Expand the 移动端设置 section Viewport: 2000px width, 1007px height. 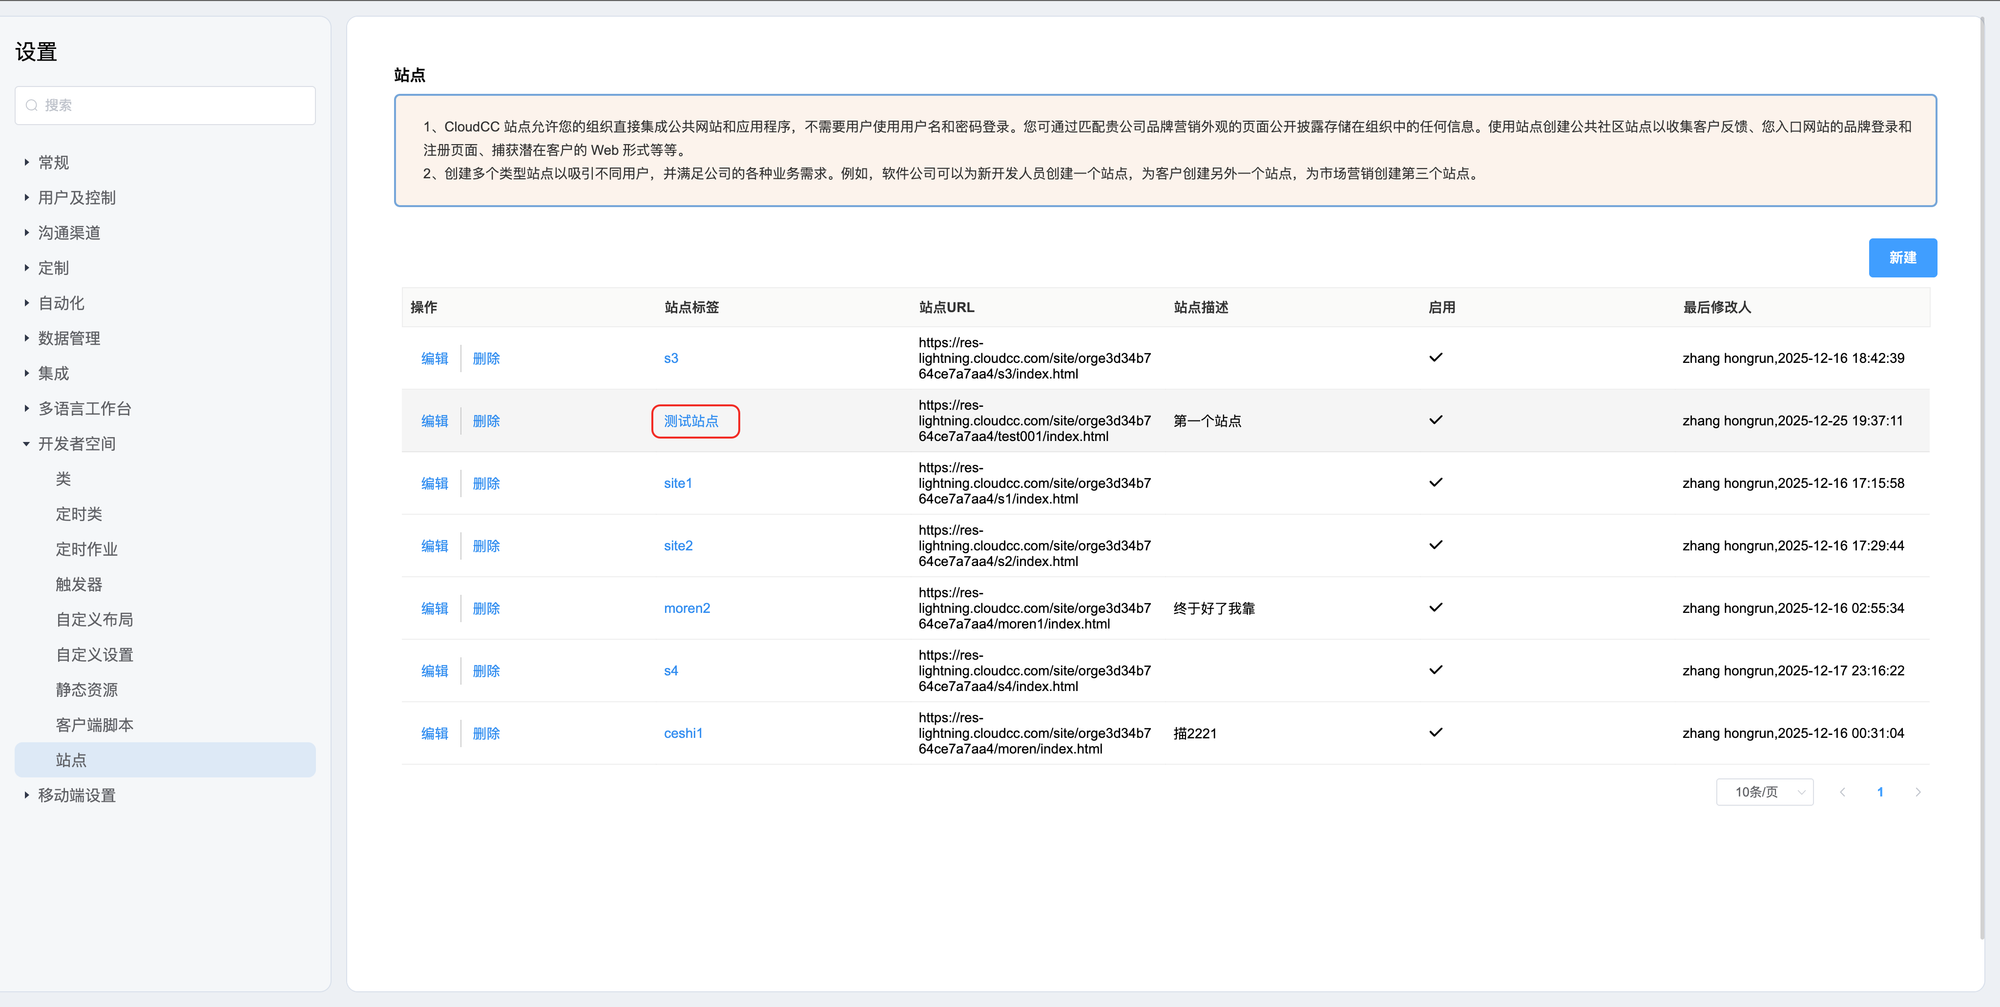[76, 795]
